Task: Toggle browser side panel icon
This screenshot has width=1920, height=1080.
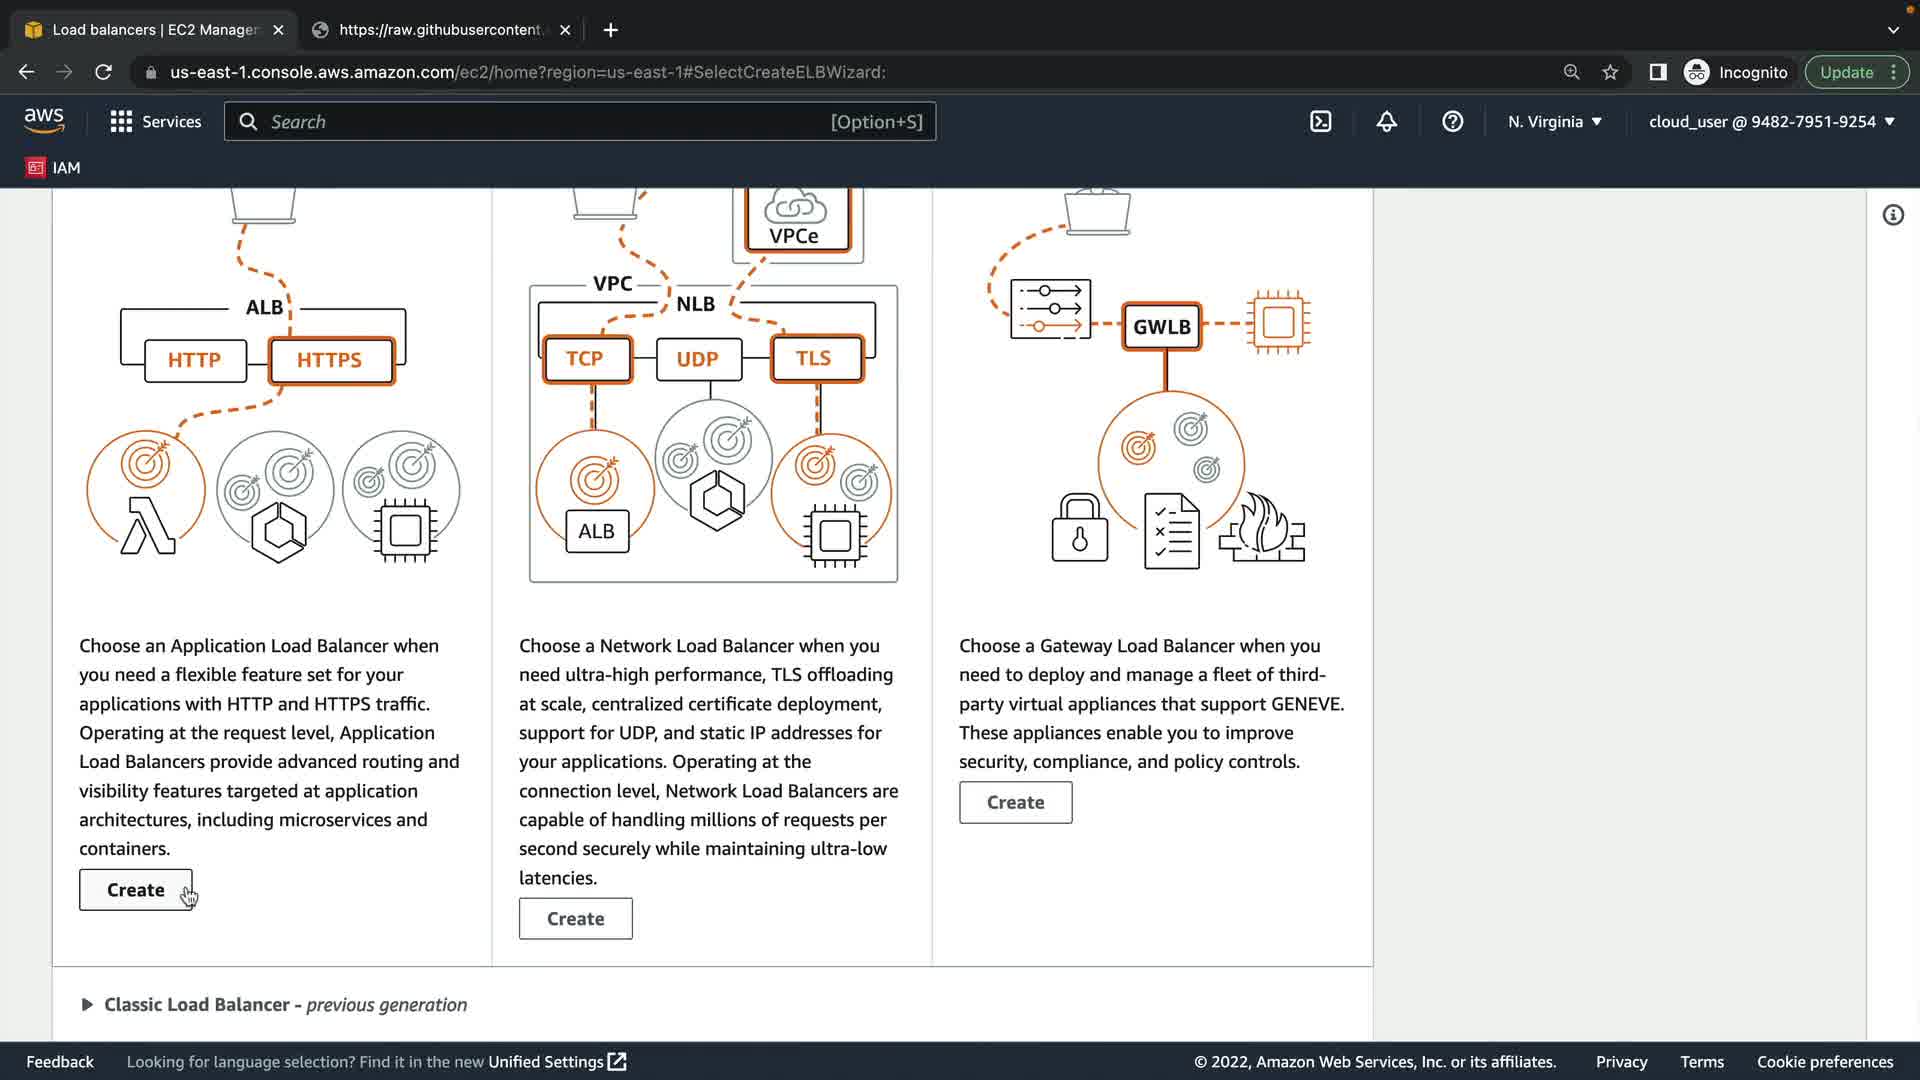Action: point(1657,72)
